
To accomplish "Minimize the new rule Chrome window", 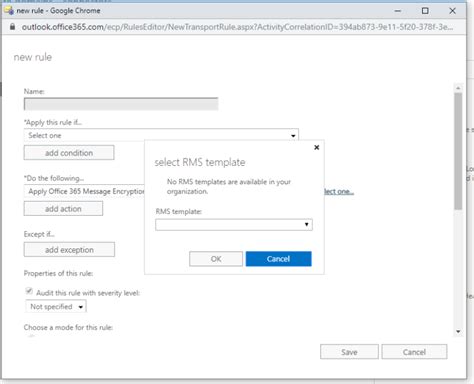I will 398,11.
